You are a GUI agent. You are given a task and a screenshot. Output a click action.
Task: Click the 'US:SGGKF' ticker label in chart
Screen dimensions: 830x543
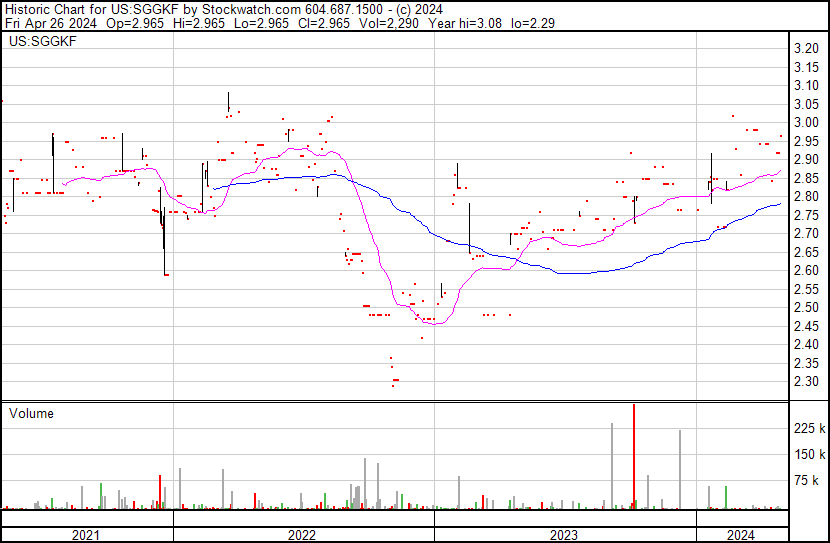pos(42,41)
